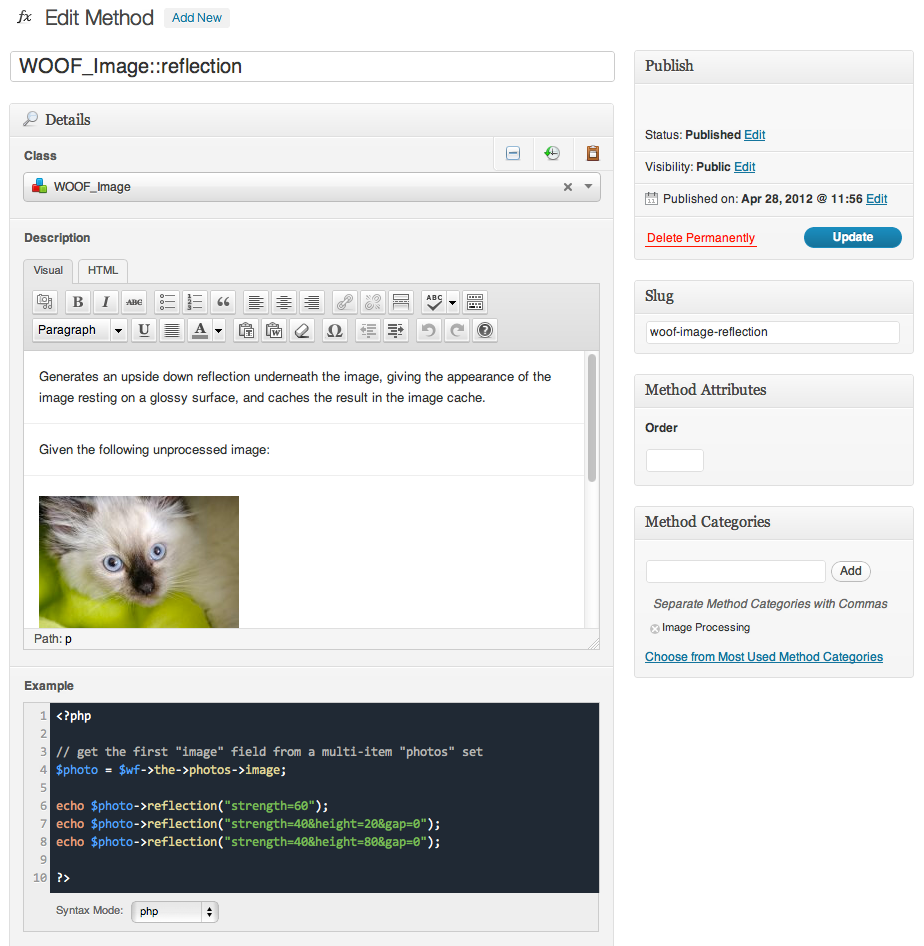The image size is (924, 946).
Task: Click Paste from Word icon
Action: 274,330
